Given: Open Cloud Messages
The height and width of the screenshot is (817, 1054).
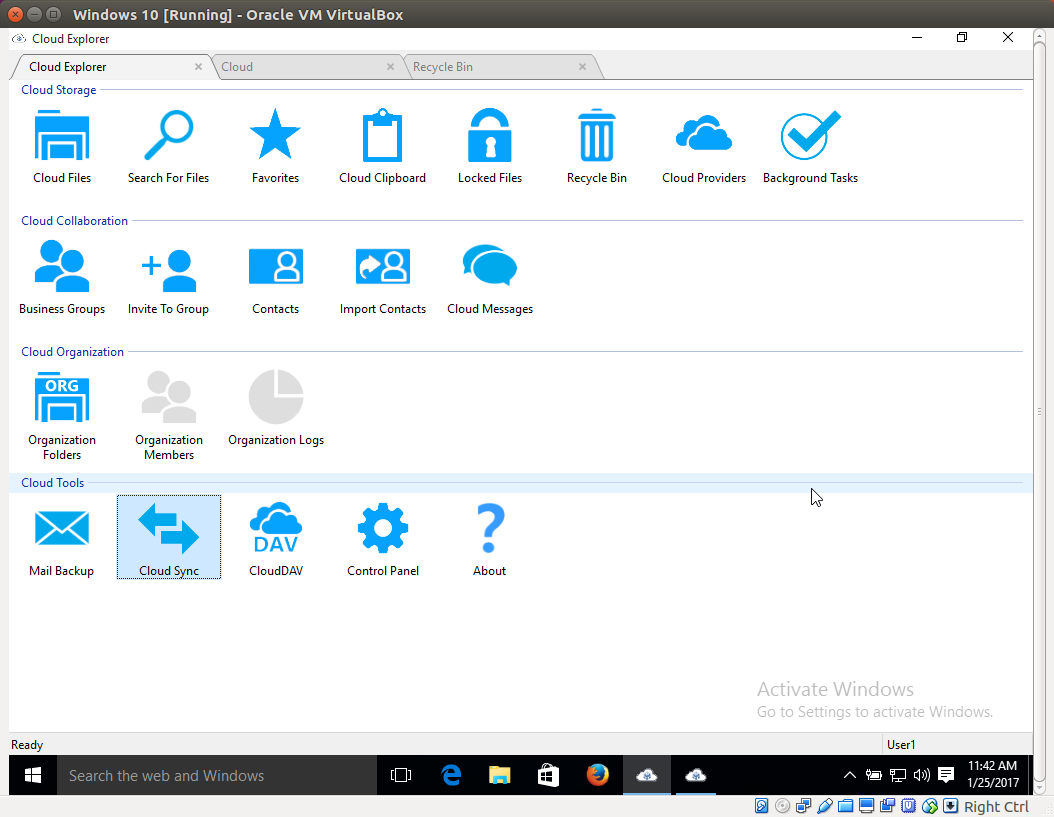Looking at the screenshot, I should pyautogui.click(x=489, y=277).
